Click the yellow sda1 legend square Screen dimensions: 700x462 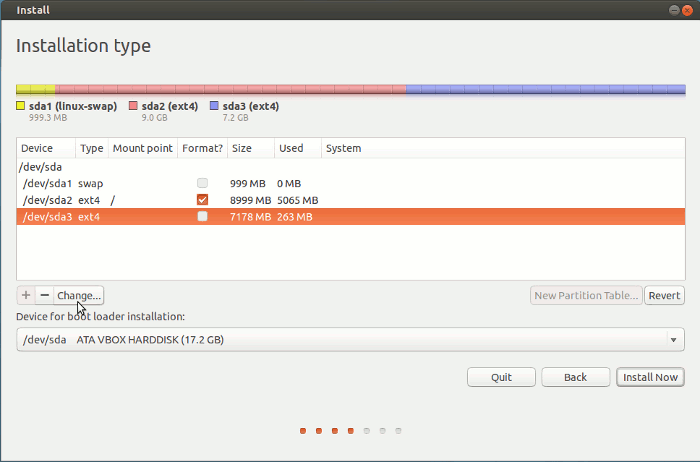pos(21,106)
